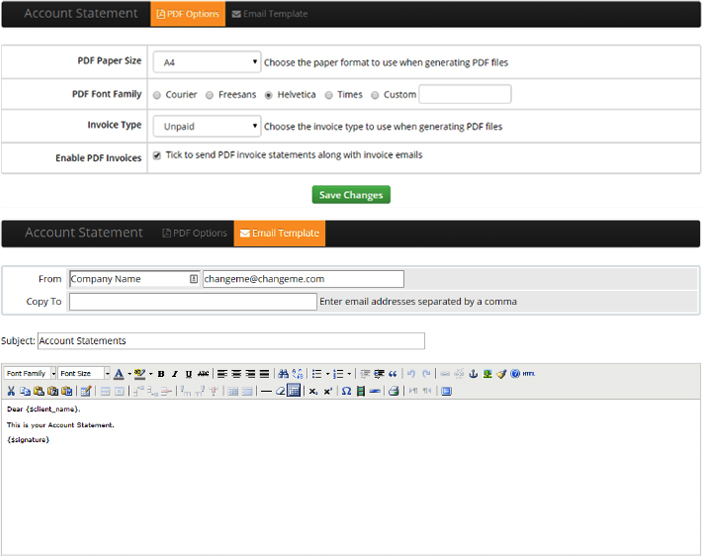
Task: Click the underline formatting icon
Action: click(188, 373)
